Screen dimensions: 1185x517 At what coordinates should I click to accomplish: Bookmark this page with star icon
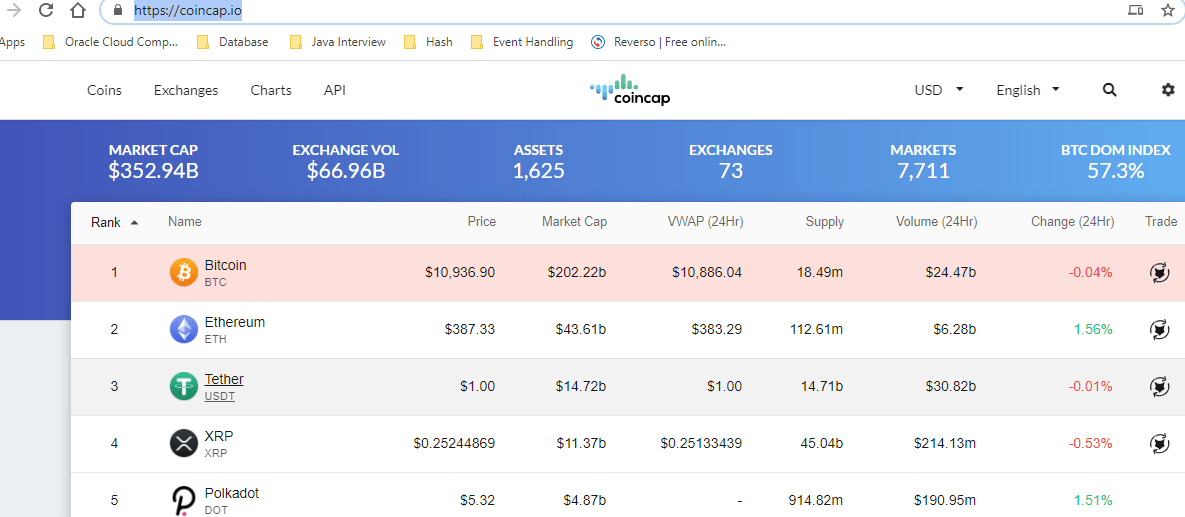click(1167, 11)
